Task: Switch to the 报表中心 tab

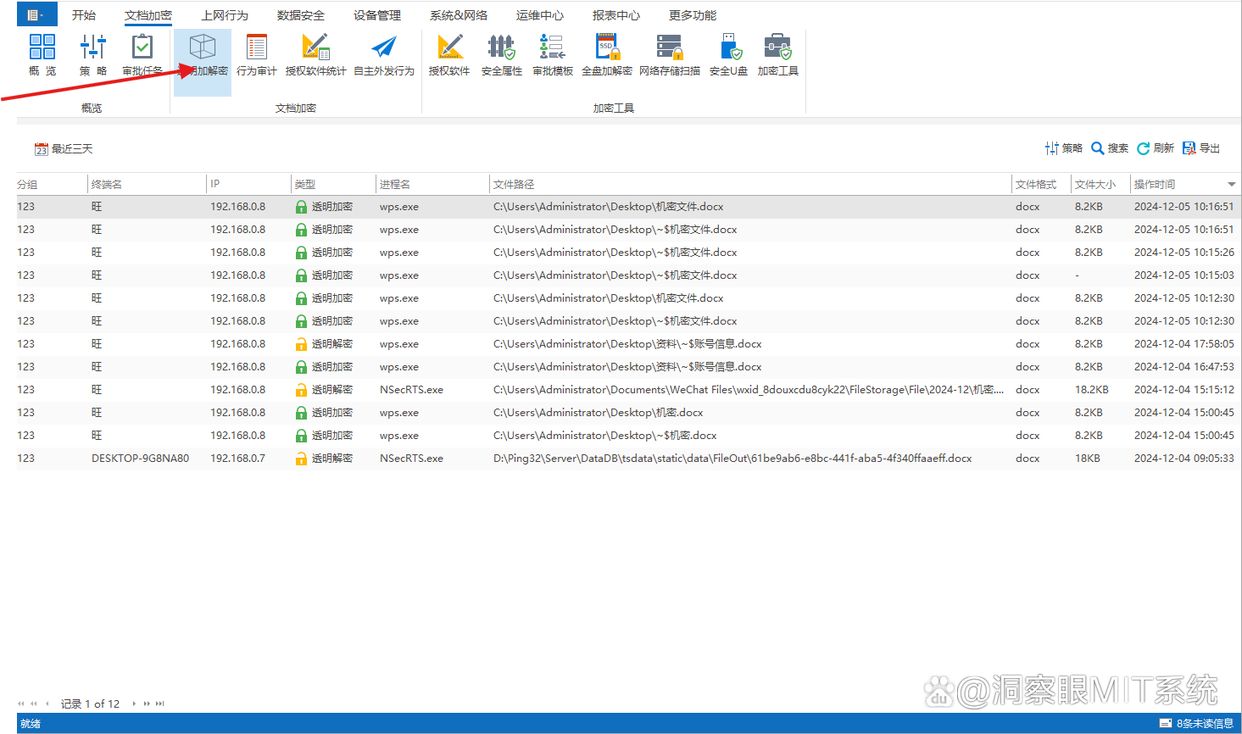Action: click(x=616, y=15)
